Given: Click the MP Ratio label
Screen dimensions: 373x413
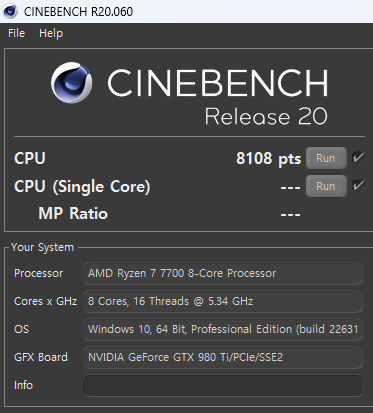Looking at the screenshot, I should coord(73,213).
